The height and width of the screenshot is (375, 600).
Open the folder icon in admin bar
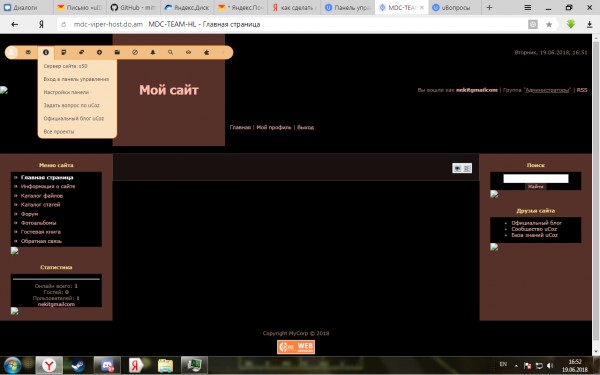pos(117,52)
